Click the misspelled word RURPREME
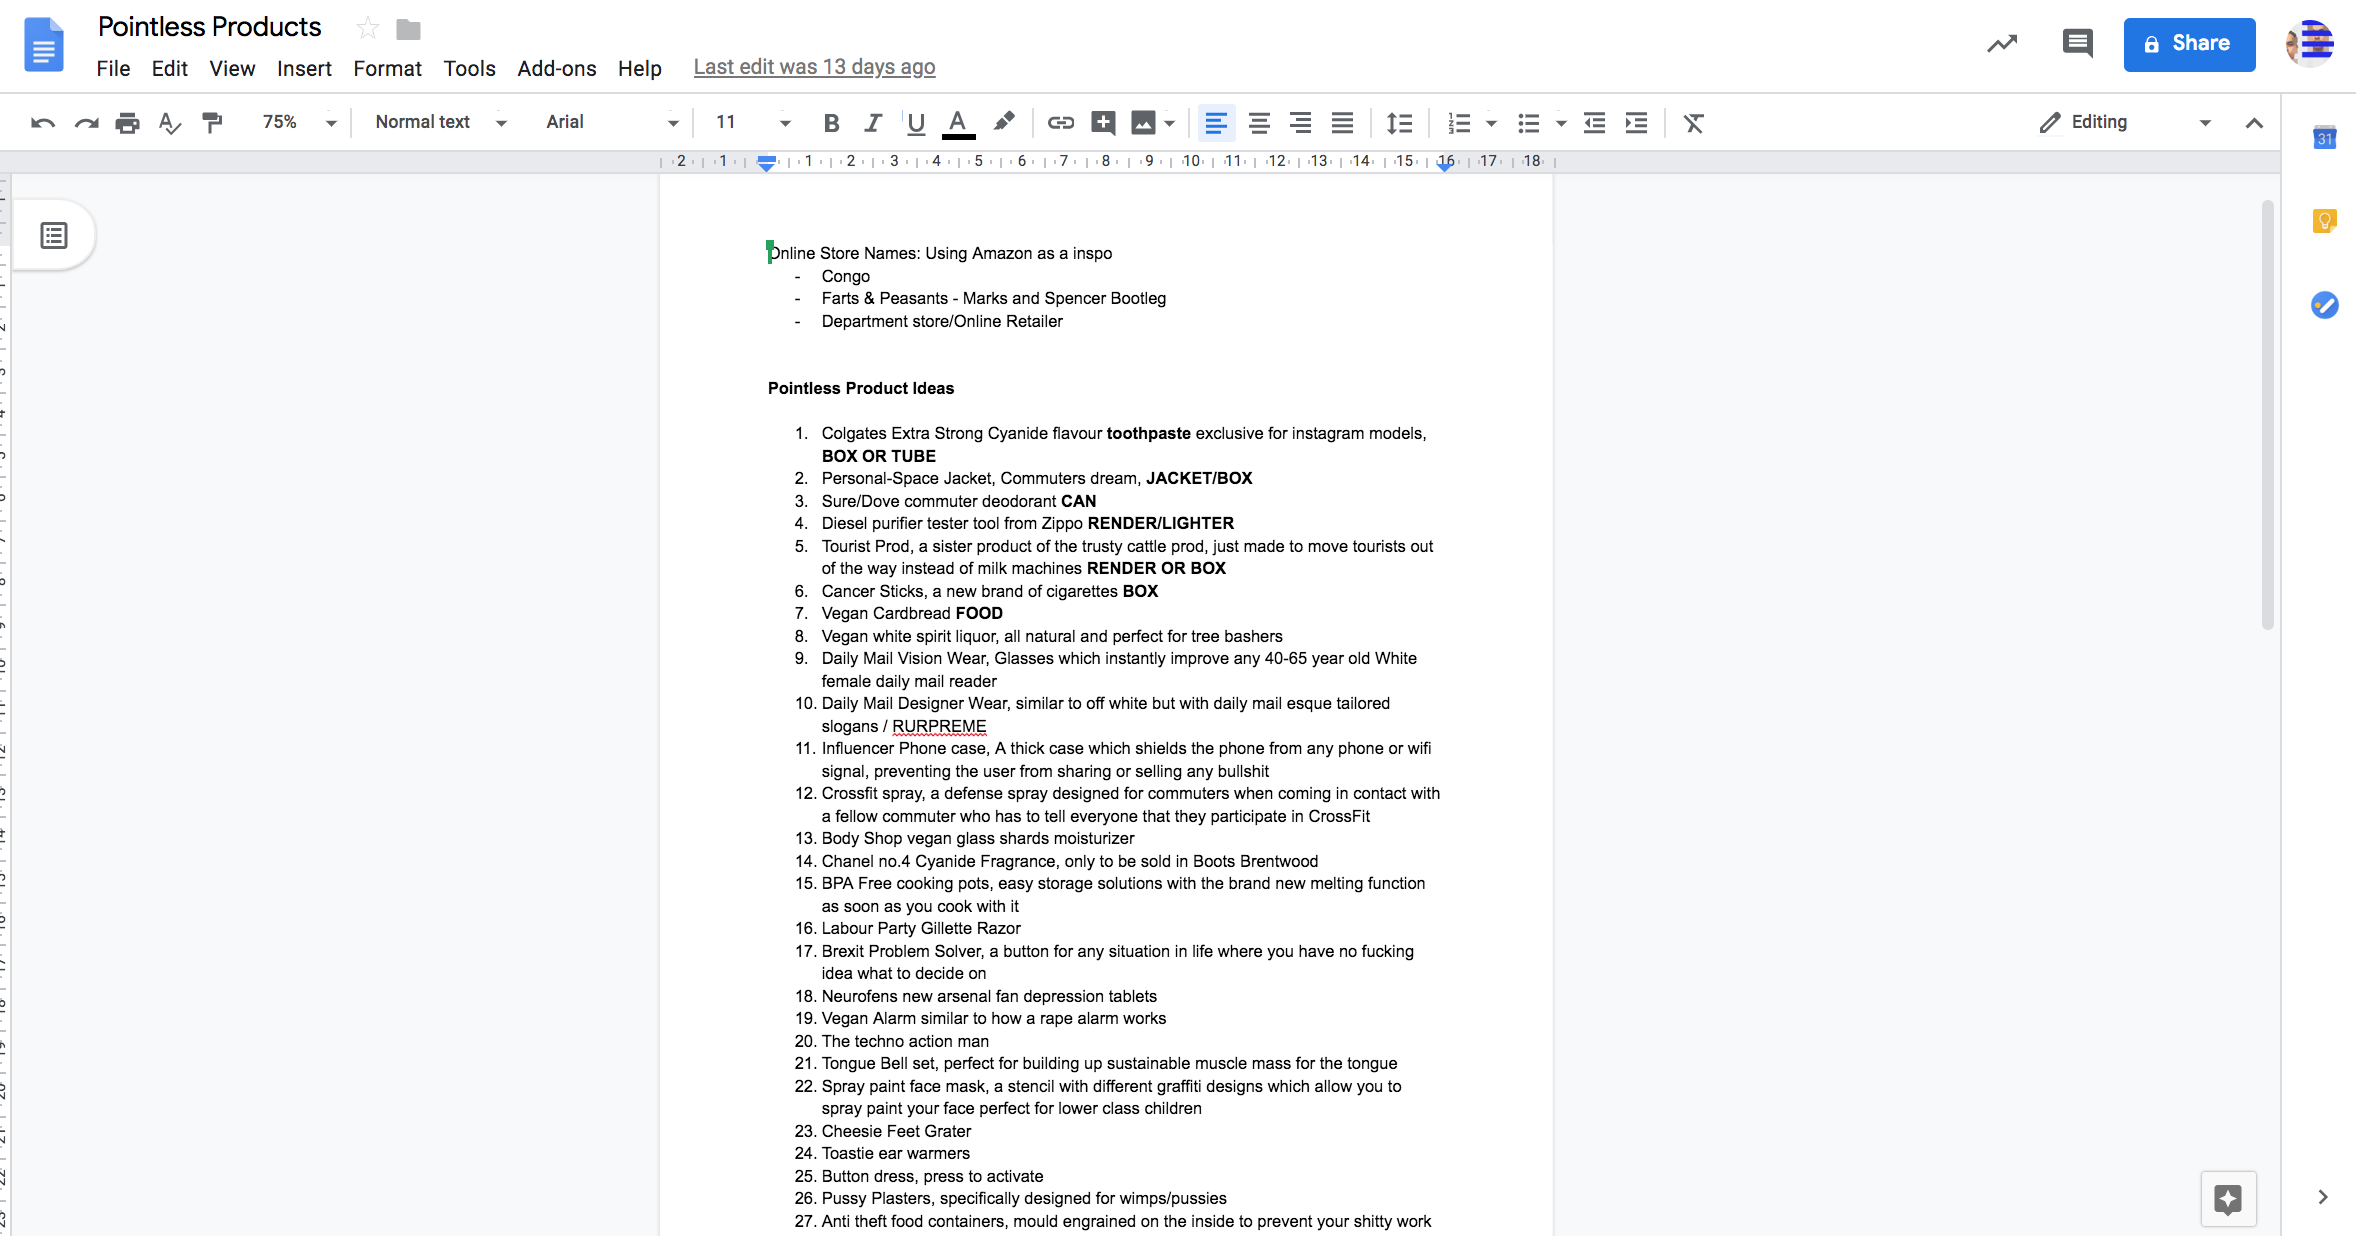This screenshot has height=1236, width=2356. pyautogui.click(x=938, y=726)
